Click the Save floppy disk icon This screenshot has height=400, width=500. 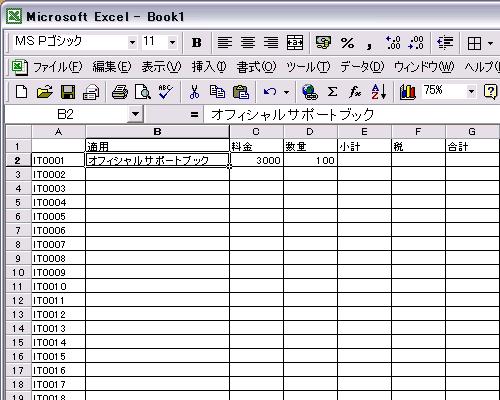pyautogui.click(x=68, y=92)
